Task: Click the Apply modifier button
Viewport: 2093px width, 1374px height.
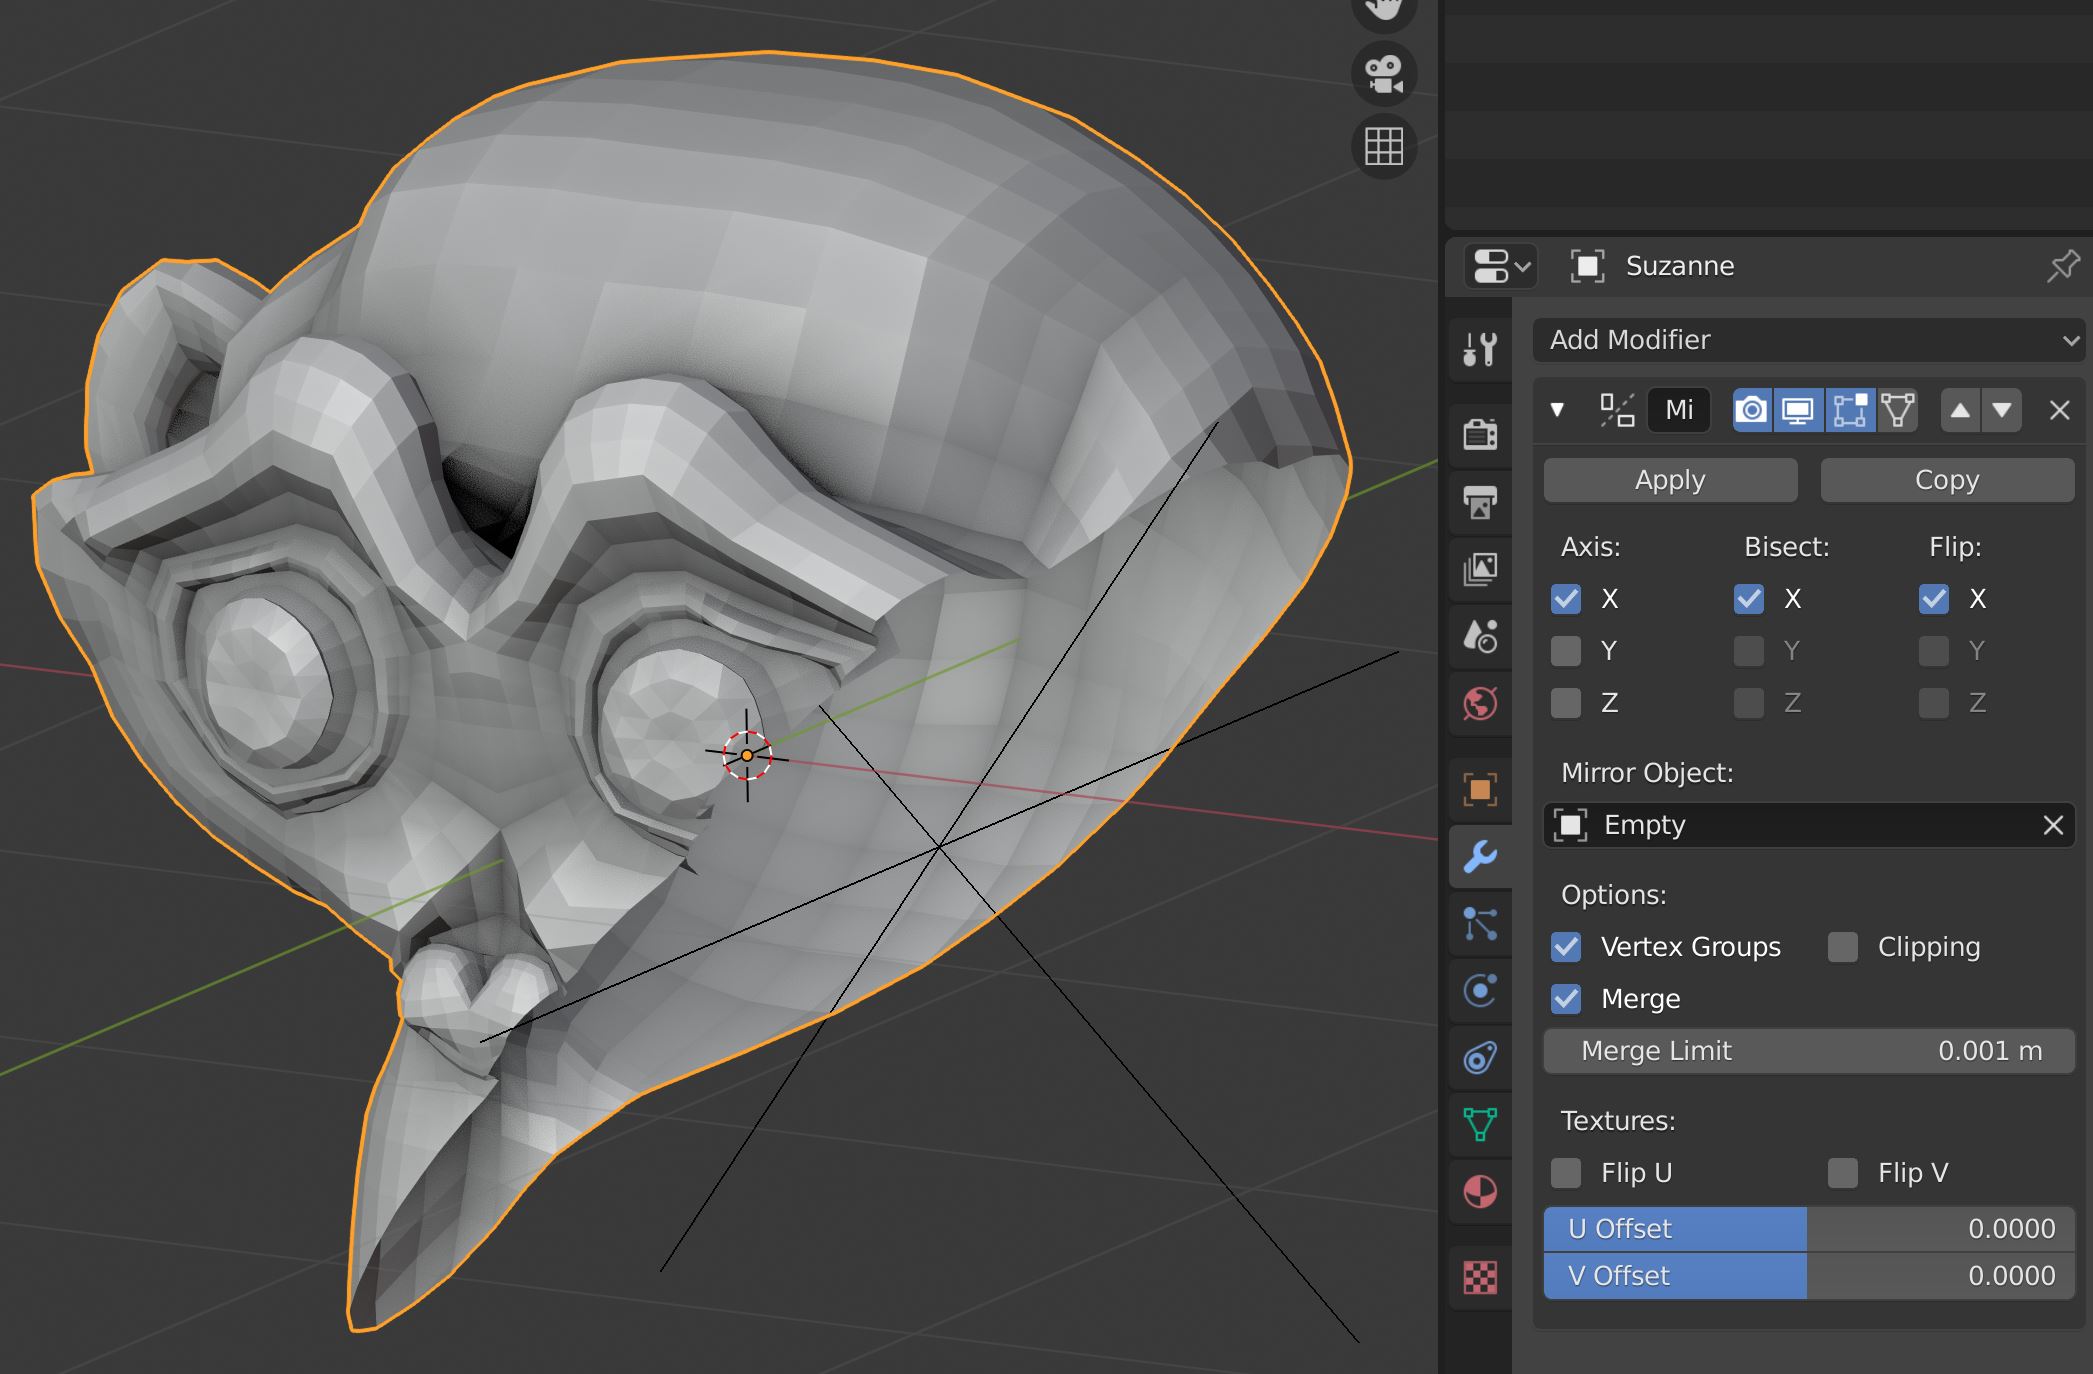Action: (1670, 480)
